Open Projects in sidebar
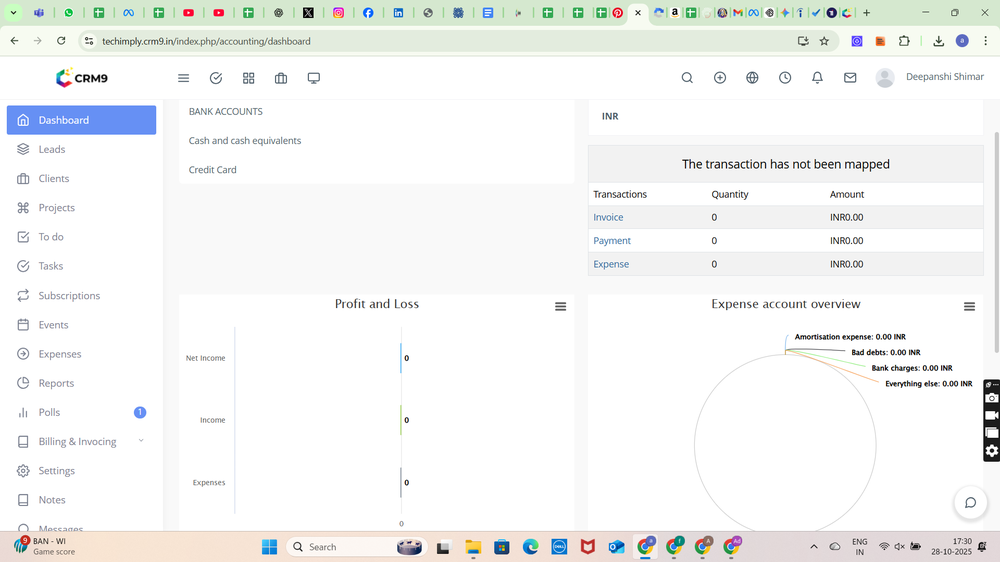Image resolution: width=1000 pixels, height=562 pixels. click(x=82, y=207)
